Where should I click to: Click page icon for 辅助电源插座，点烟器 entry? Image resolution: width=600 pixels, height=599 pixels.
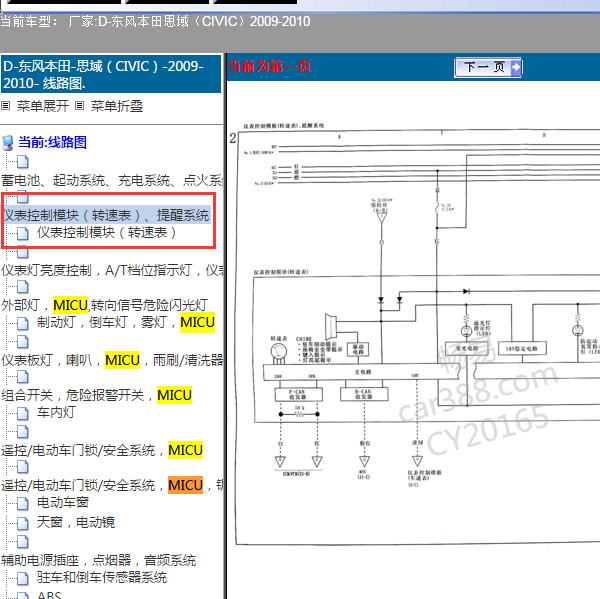pyautogui.click(x=23, y=542)
